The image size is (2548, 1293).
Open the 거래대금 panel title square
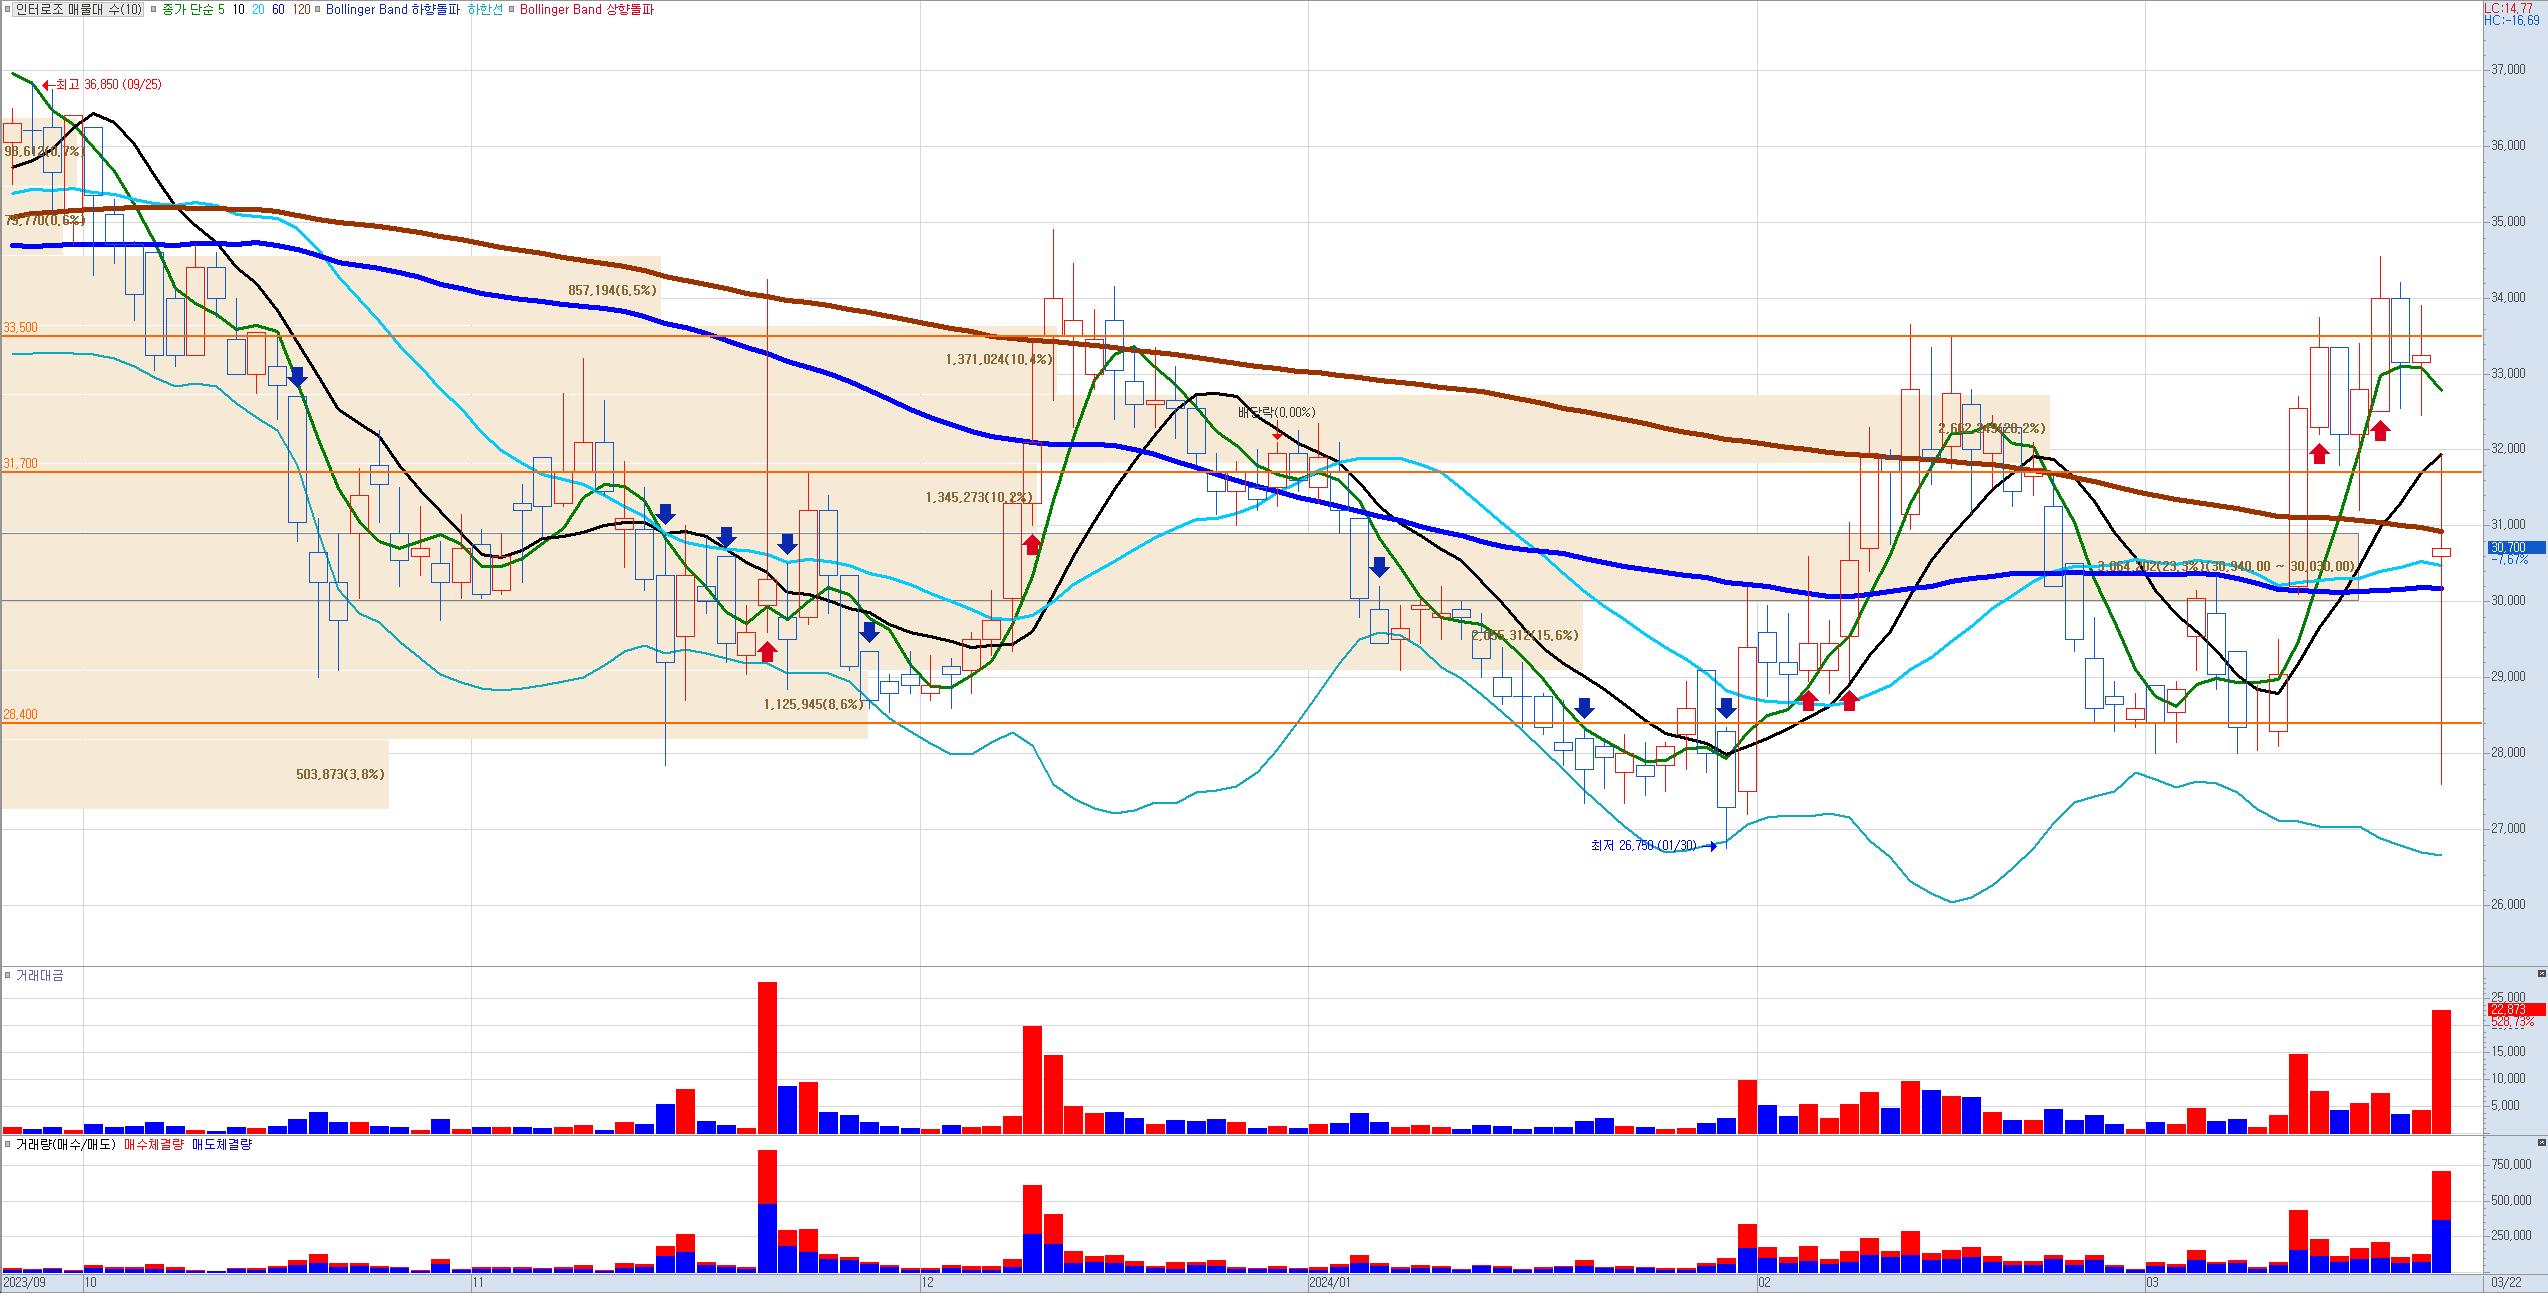click(x=8, y=975)
